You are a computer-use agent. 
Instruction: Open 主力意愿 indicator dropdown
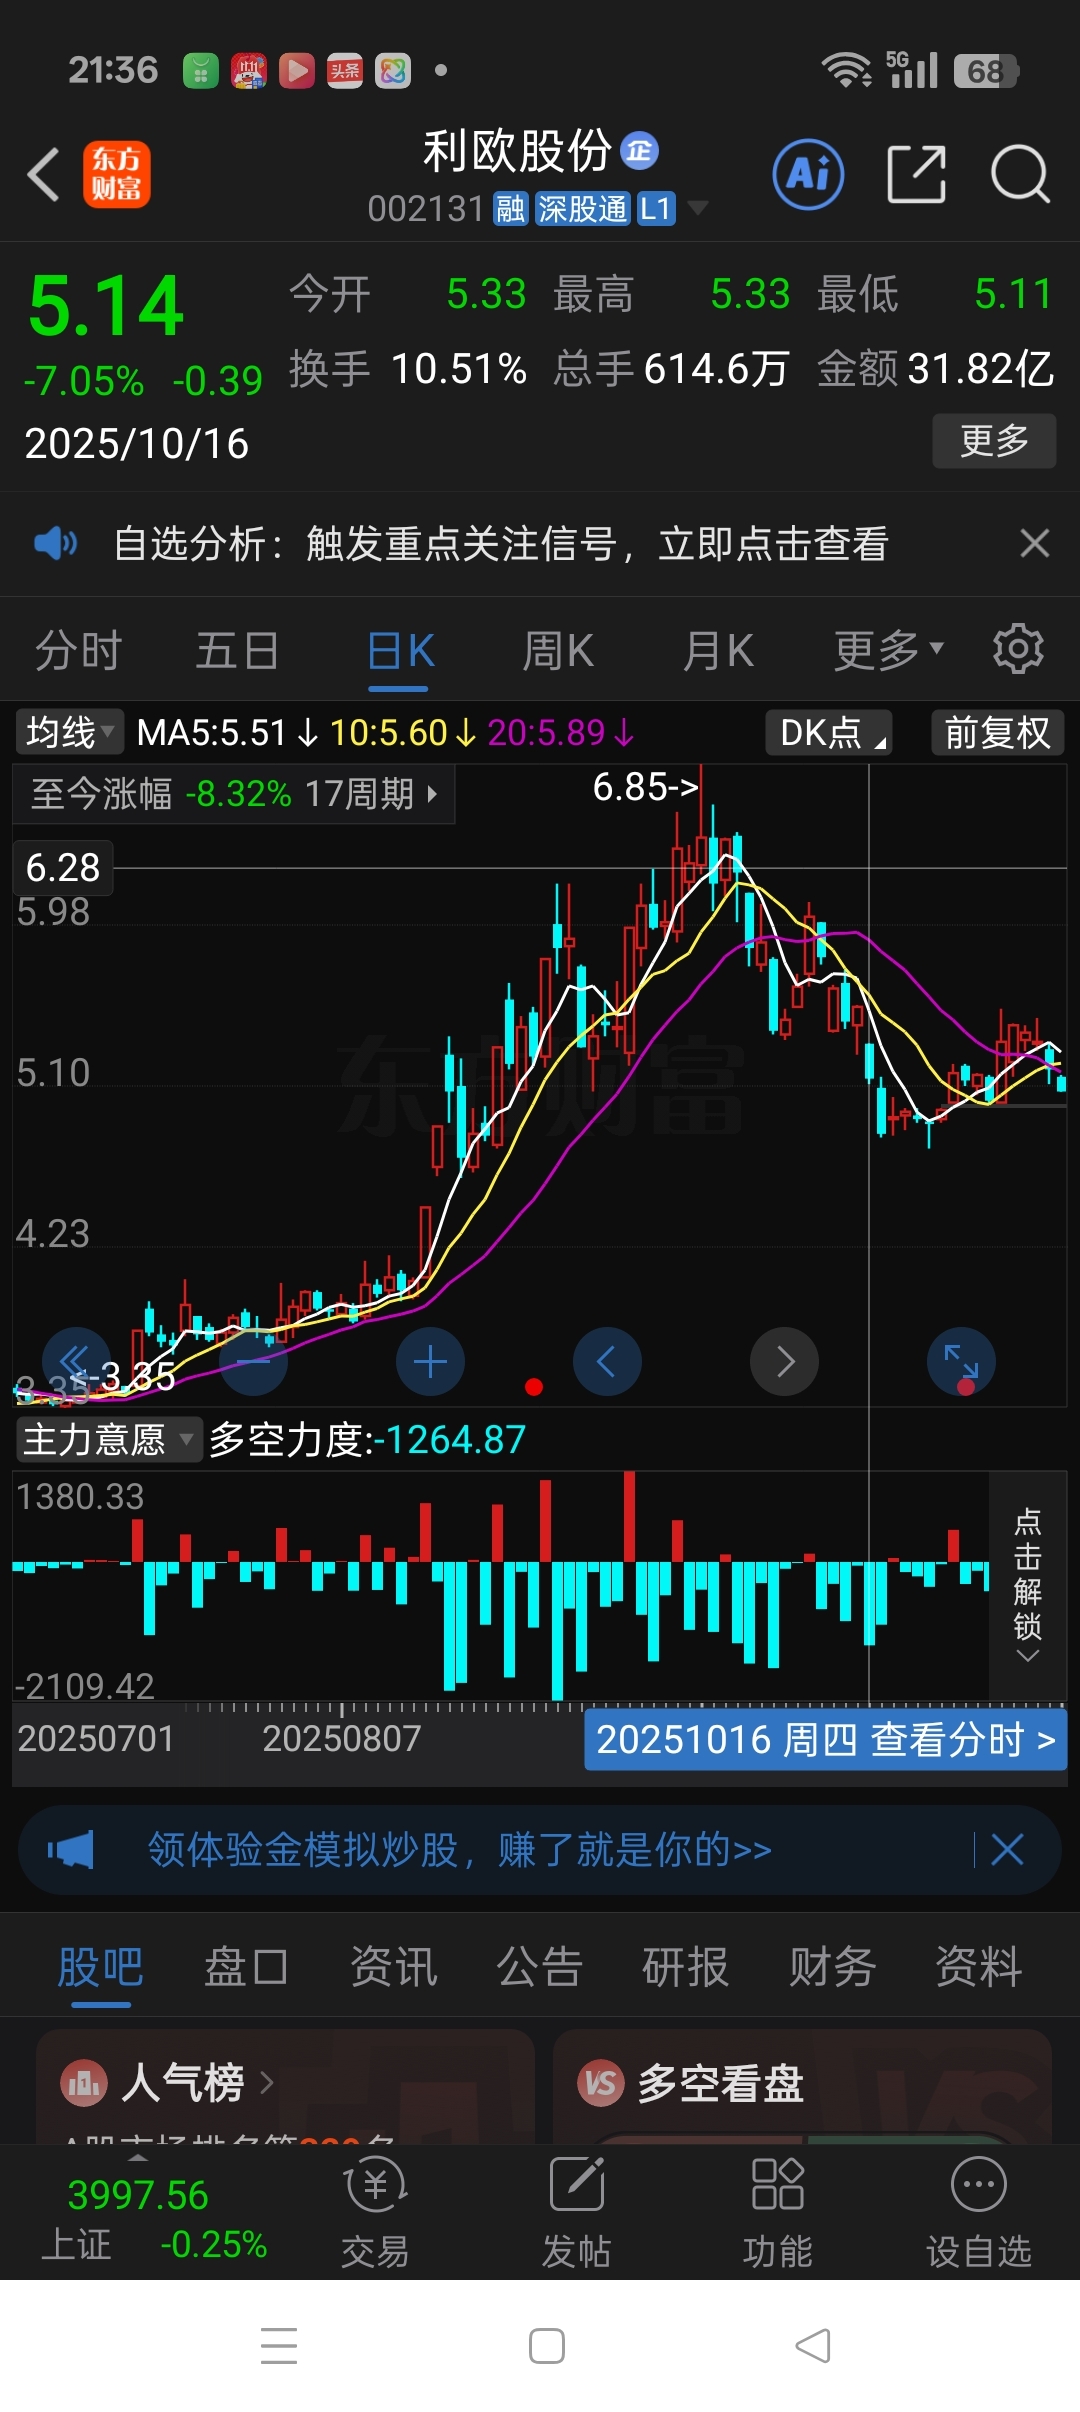tap(108, 1440)
